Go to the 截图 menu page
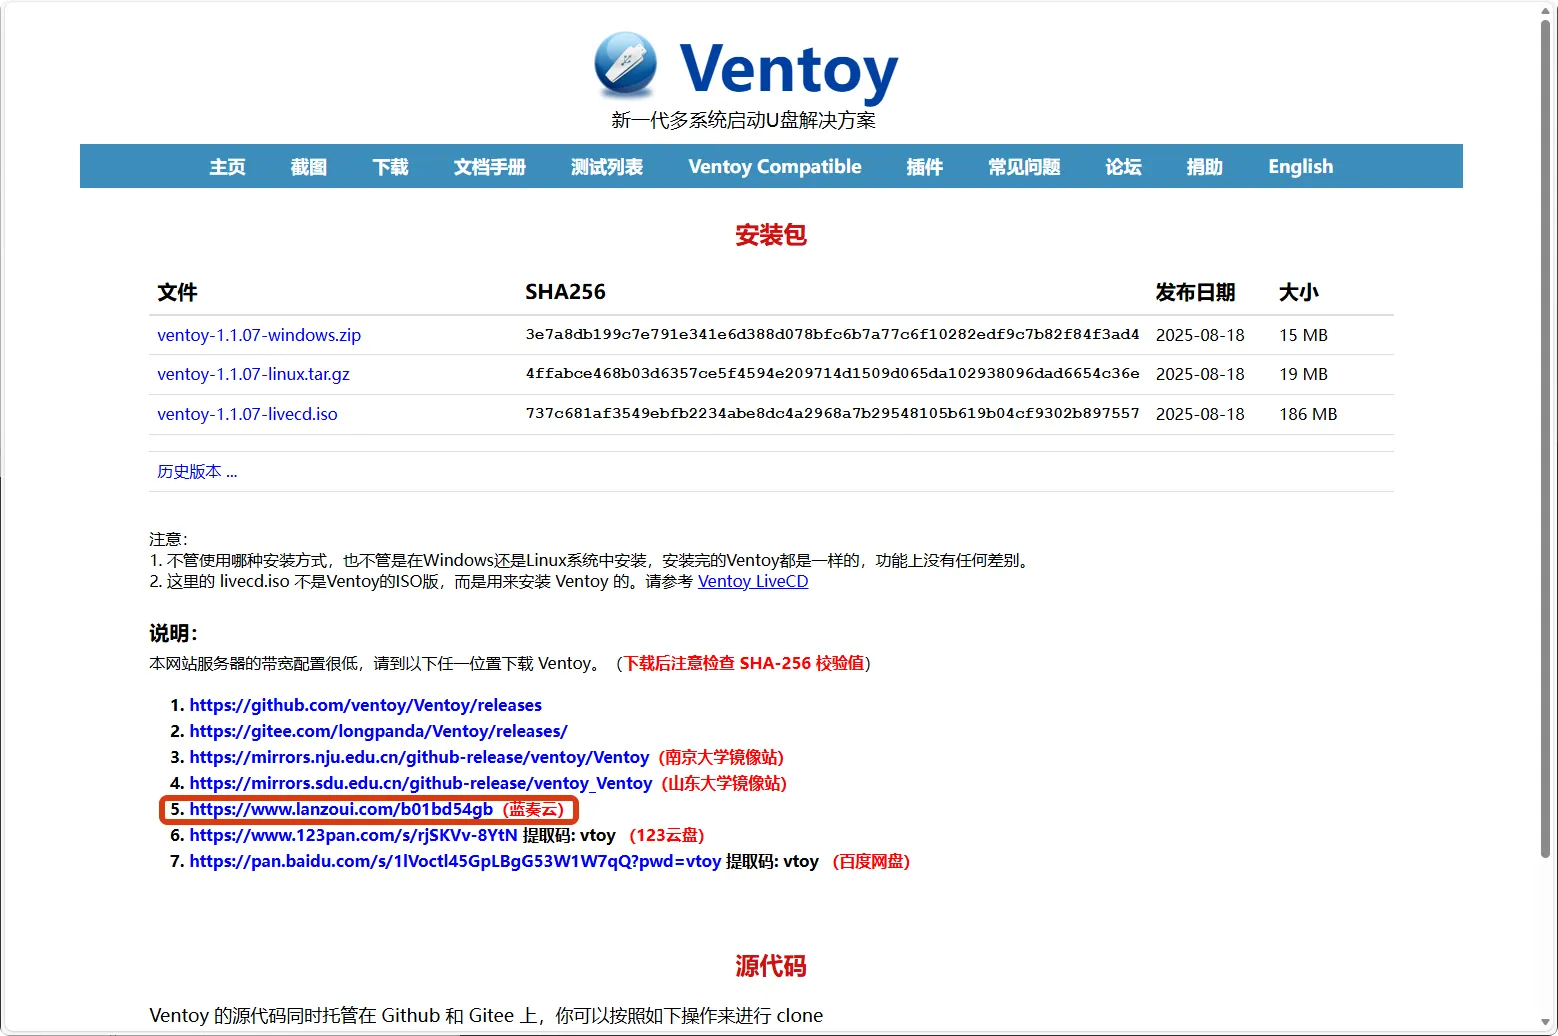 pyautogui.click(x=308, y=167)
